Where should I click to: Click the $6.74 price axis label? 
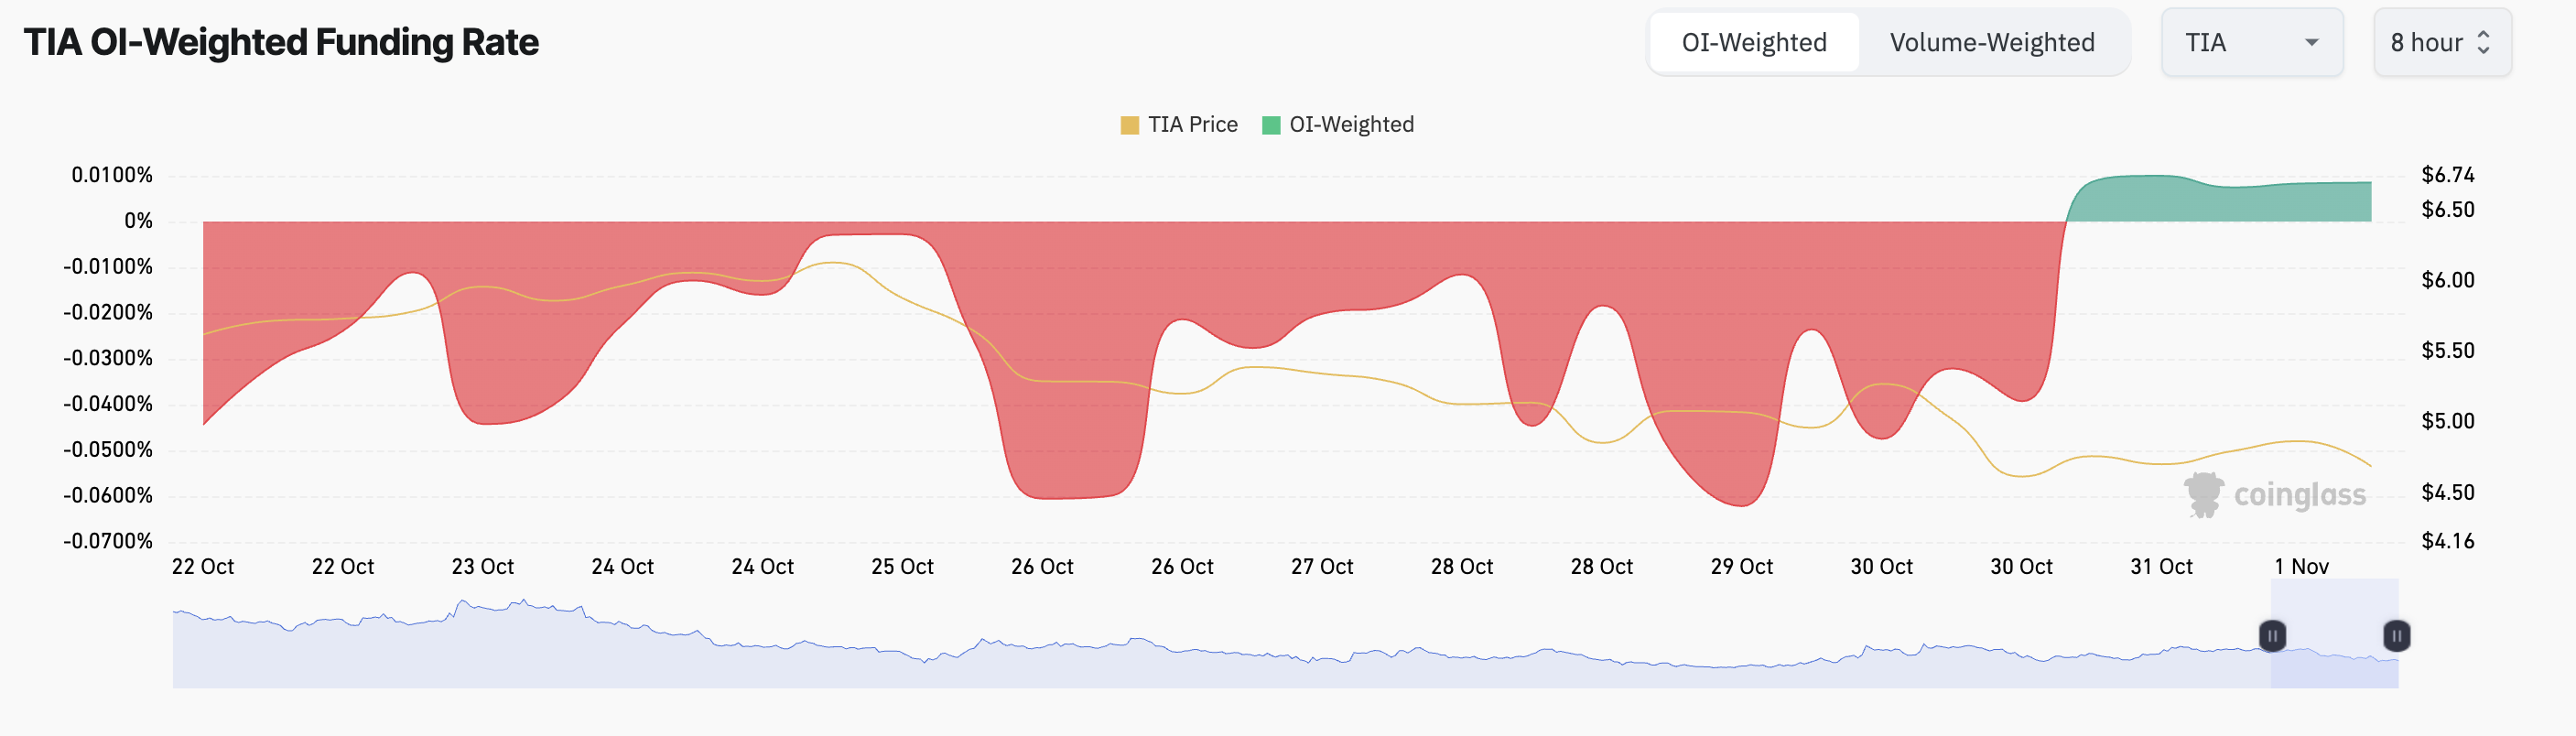click(2447, 175)
